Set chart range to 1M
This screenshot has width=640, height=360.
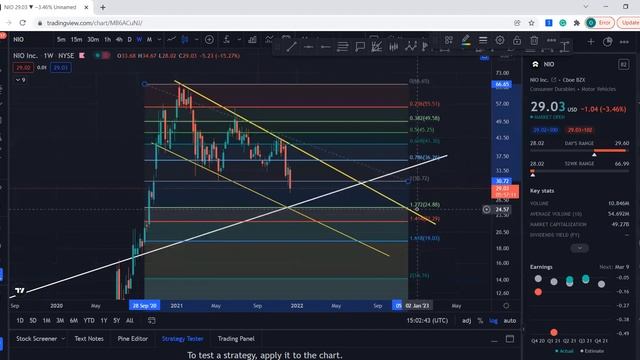point(47,321)
